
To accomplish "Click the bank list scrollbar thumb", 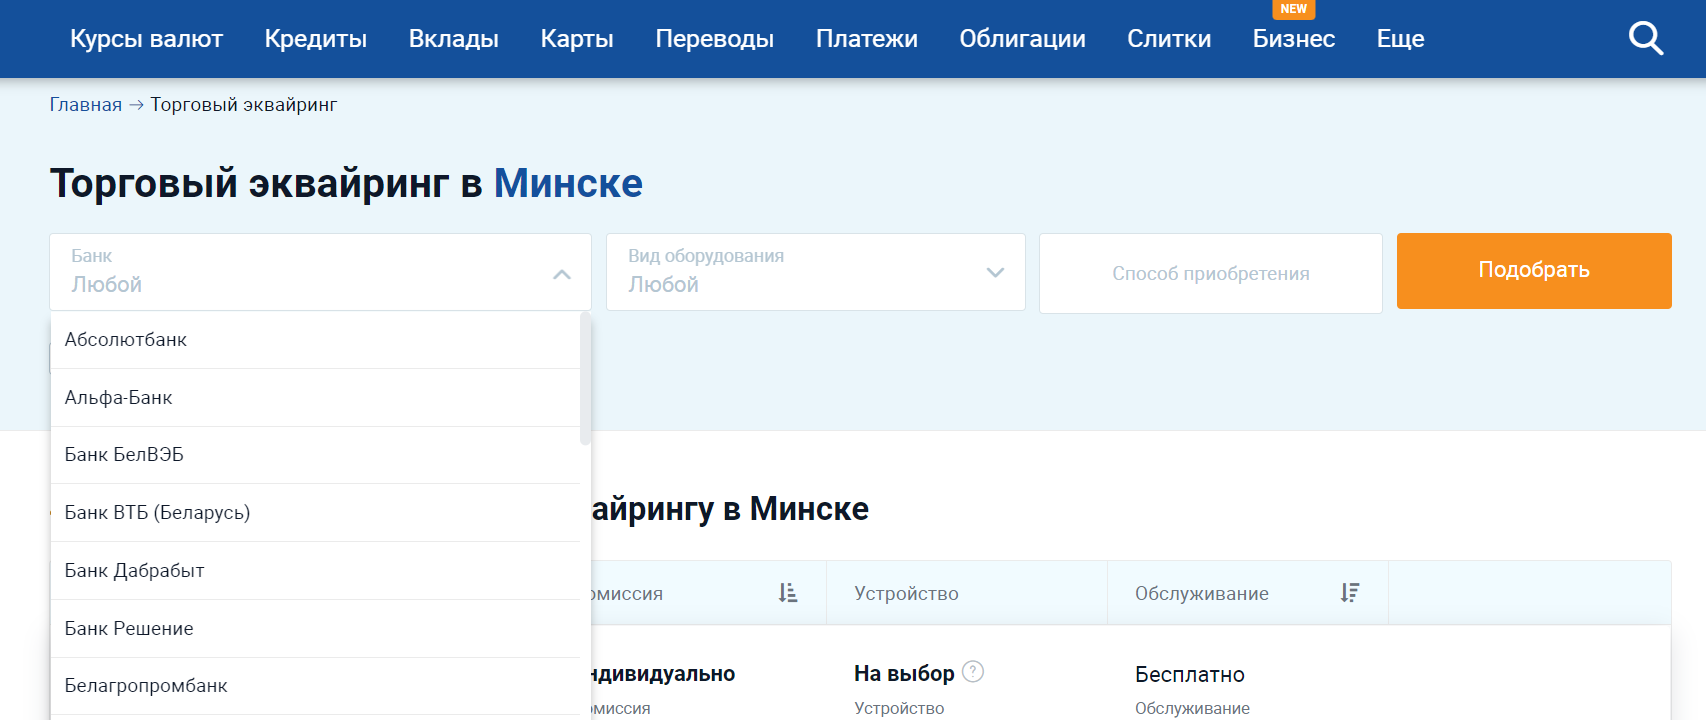I will click(585, 380).
